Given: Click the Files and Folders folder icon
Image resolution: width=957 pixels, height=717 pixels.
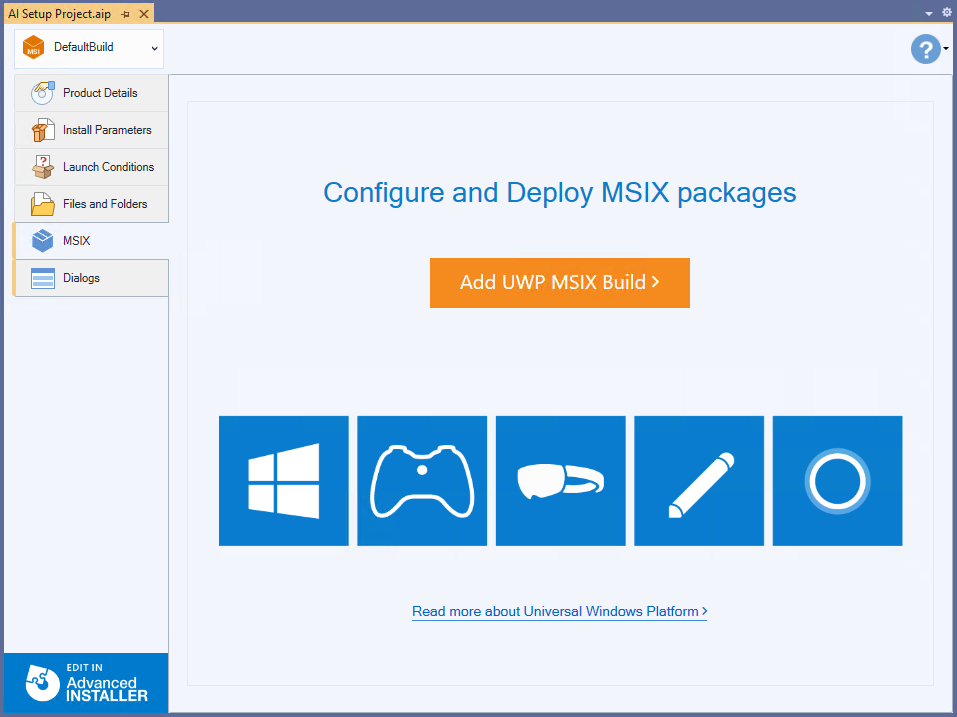Looking at the screenshot, I should pos(43,204).
